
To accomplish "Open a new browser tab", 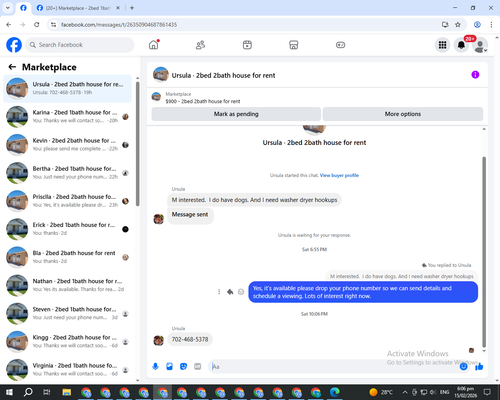I will pos(132,8).
